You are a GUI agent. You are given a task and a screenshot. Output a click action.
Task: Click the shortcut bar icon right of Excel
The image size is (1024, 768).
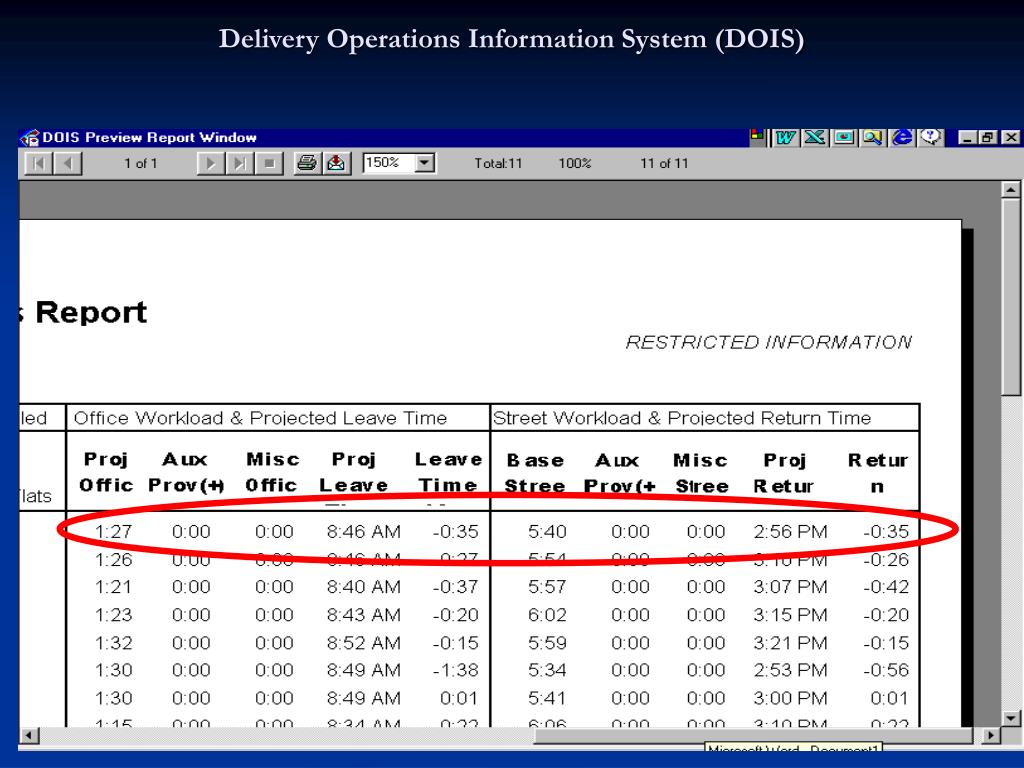(843, 137)
